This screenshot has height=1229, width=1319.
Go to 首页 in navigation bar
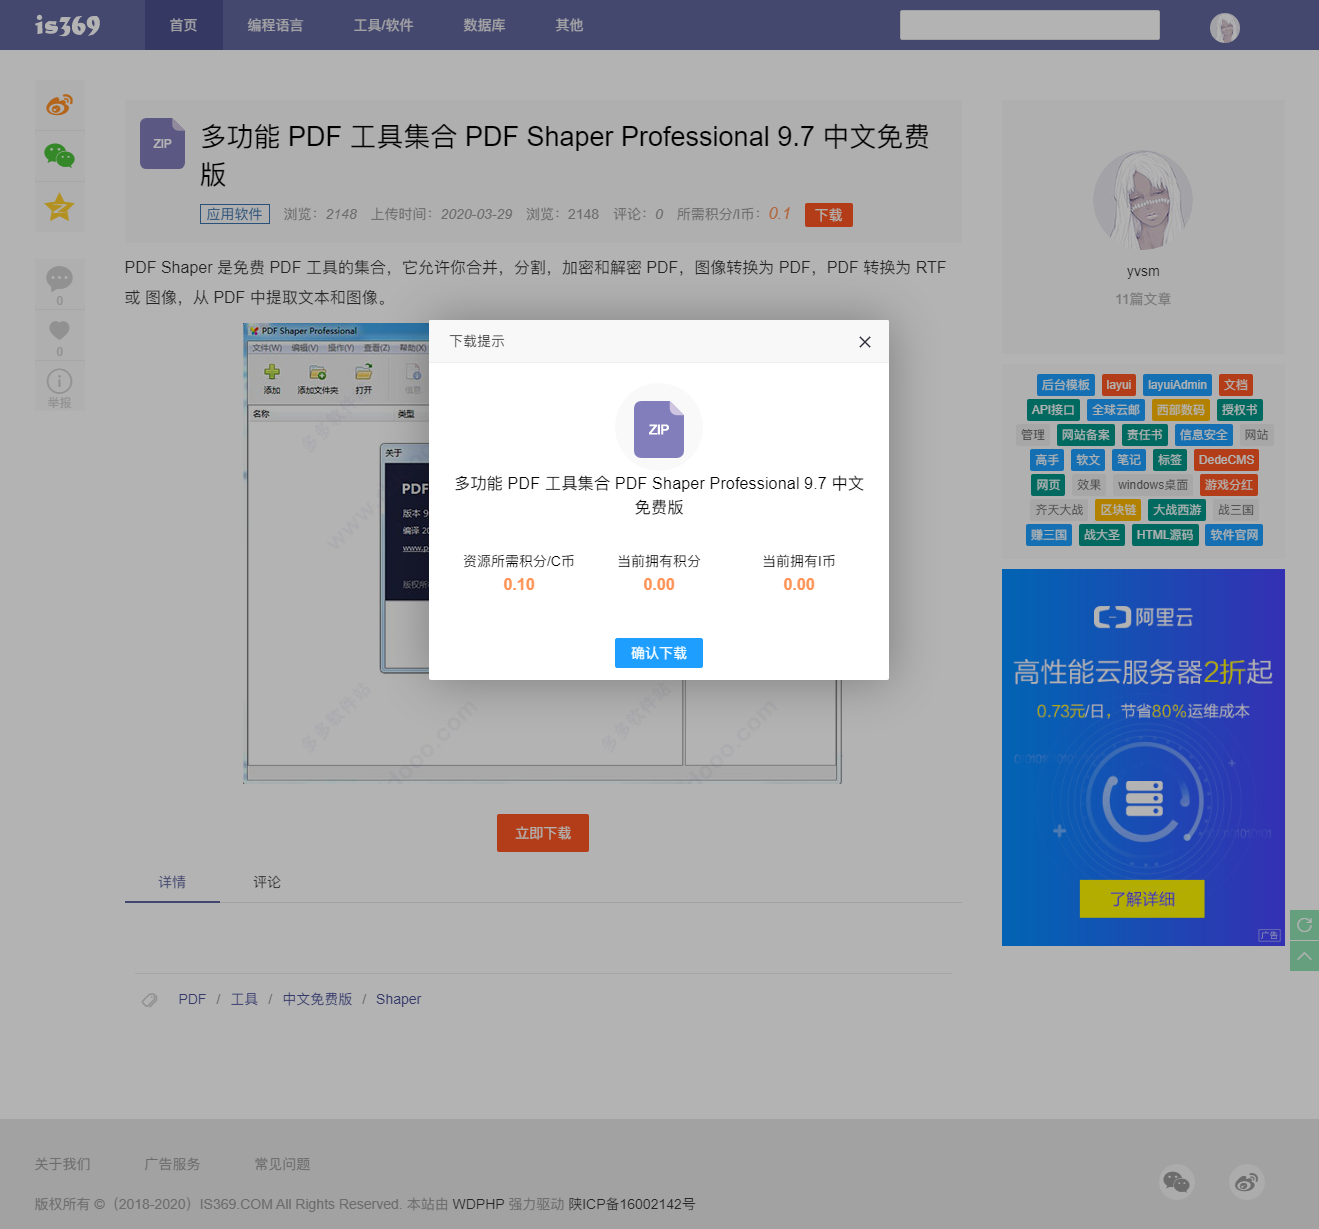[183, 25]
